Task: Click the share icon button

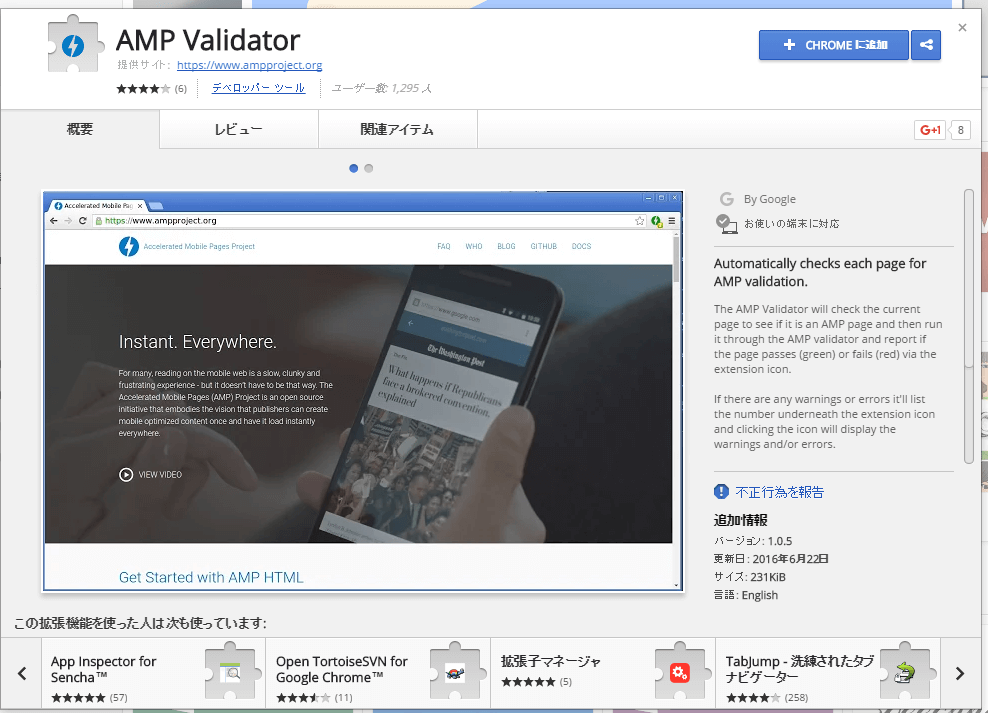Action: tap(926, 45)
